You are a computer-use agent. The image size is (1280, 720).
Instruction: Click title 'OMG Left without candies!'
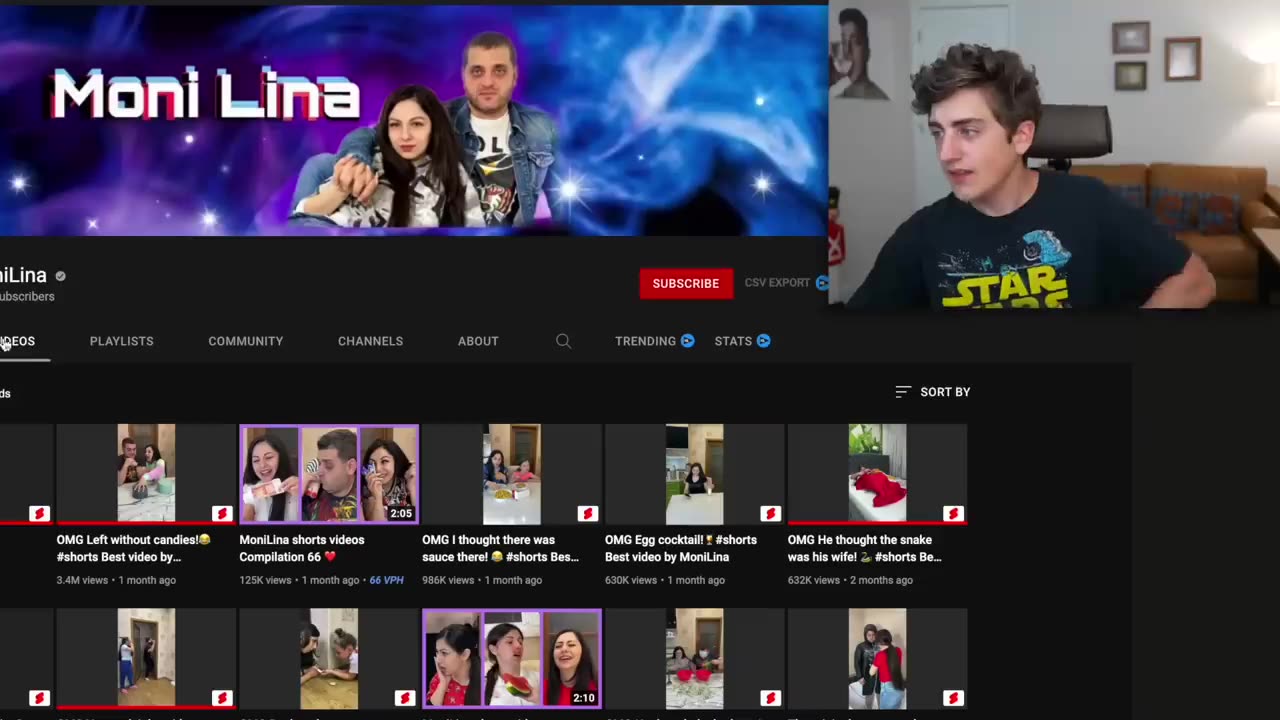tap(134, 548)
